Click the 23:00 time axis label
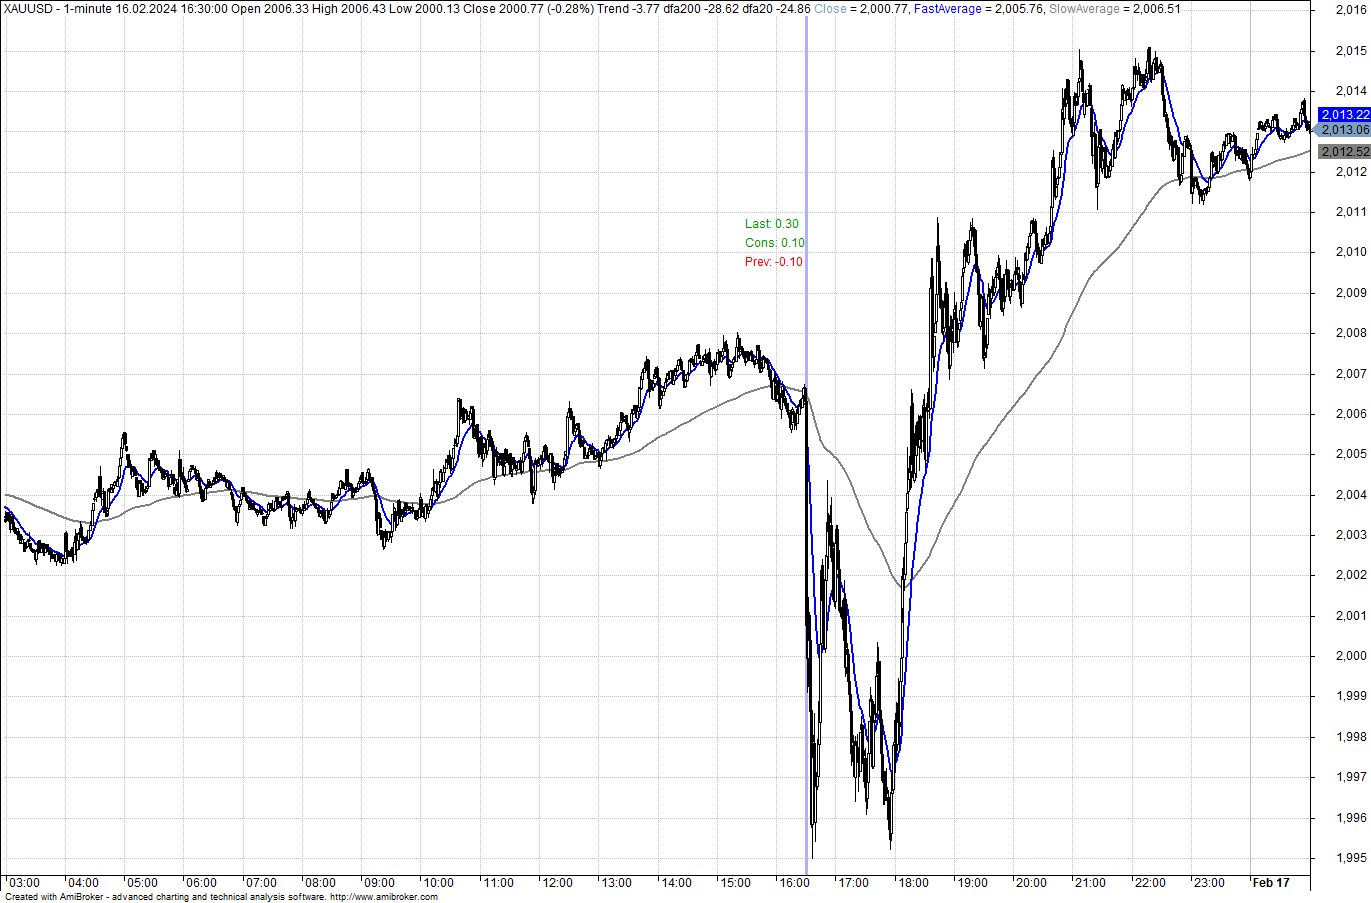This screenshot has width=1371, height=903. (x=1209, y=883)
